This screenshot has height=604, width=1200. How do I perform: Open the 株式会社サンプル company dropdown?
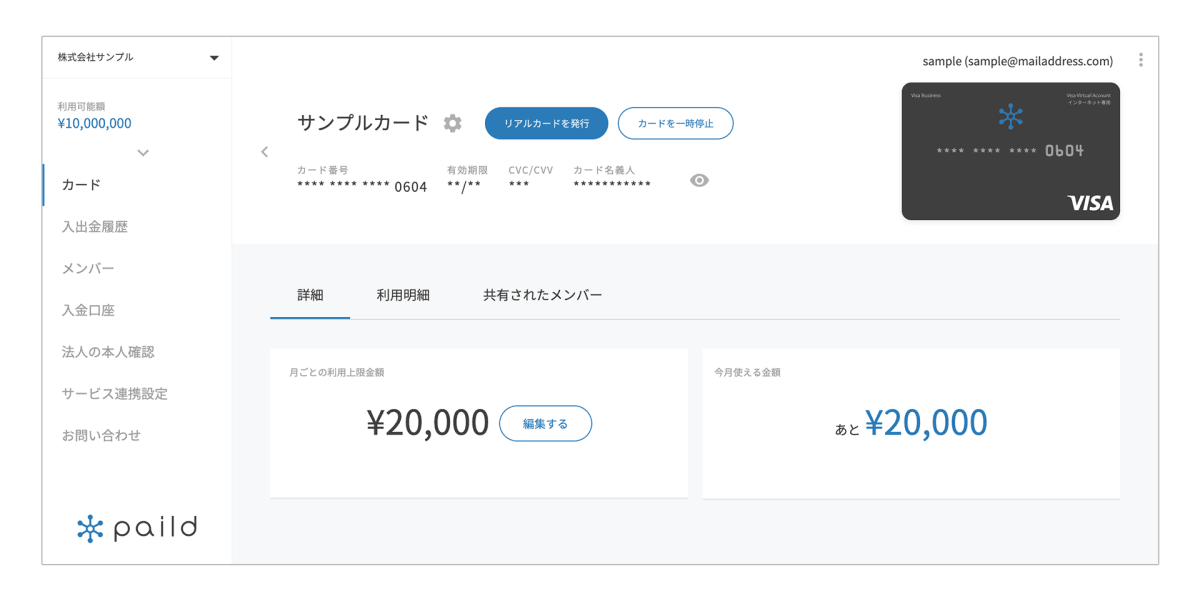(x=137, y=57)
